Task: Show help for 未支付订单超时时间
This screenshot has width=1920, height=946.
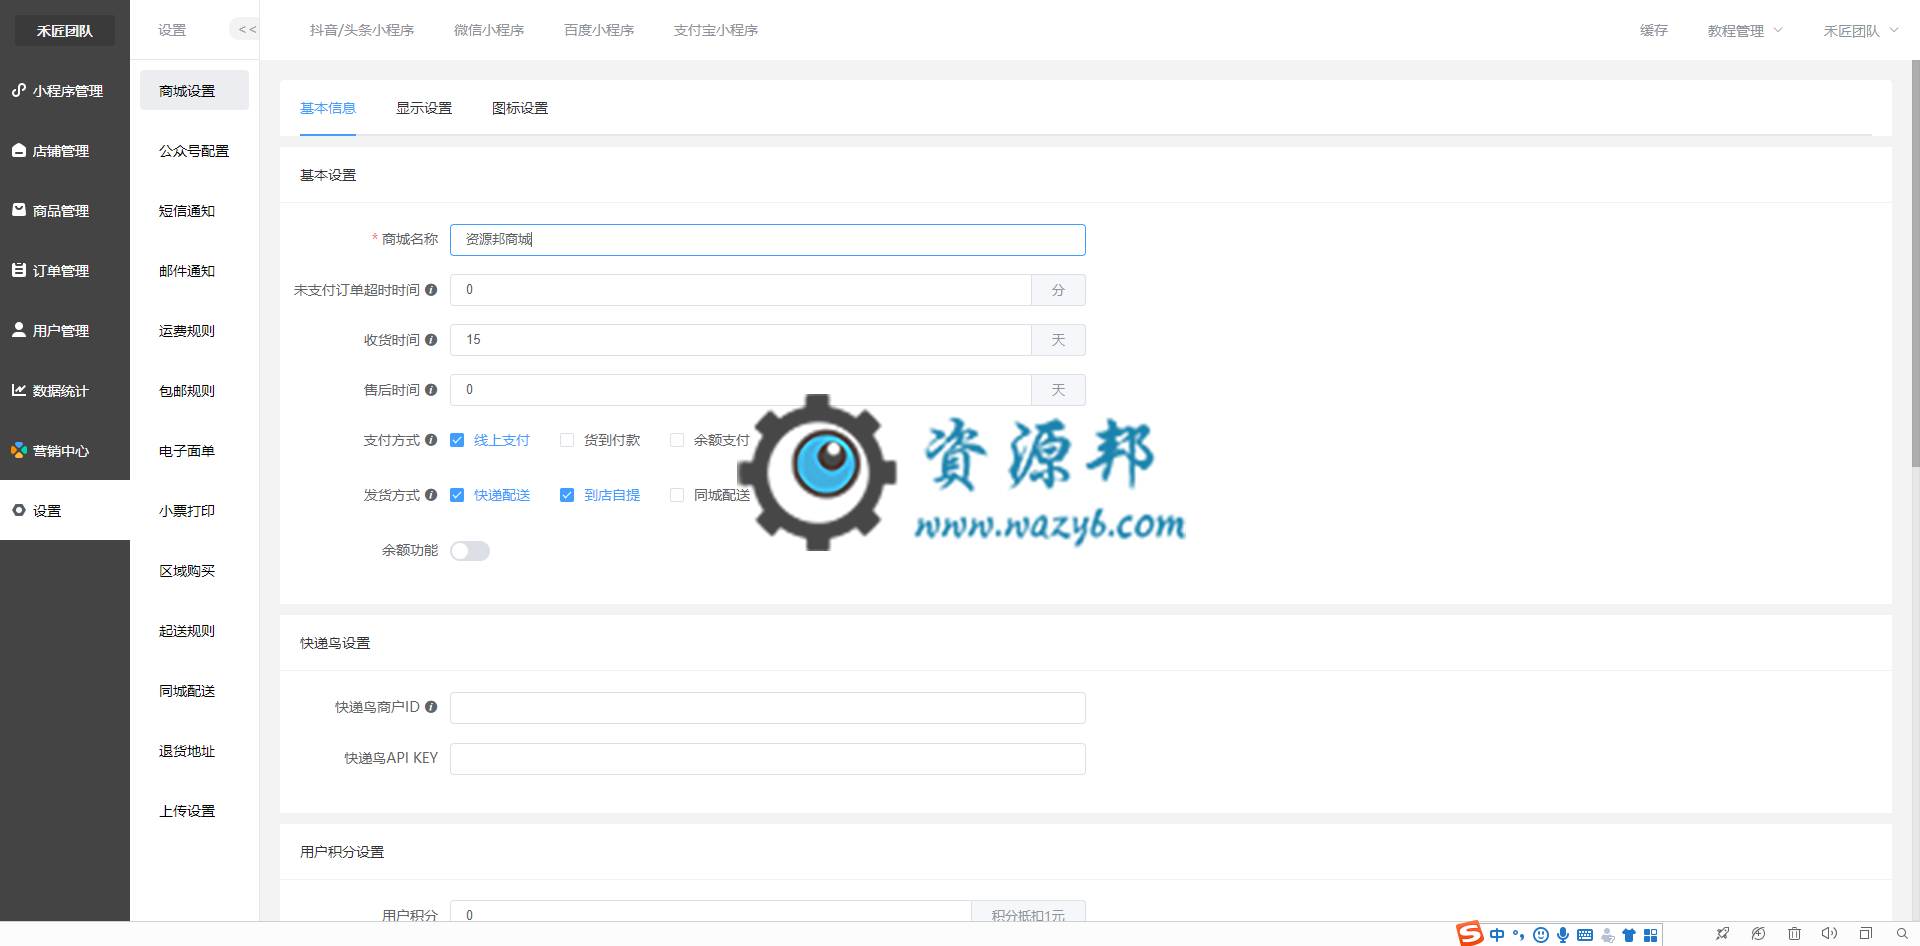Action: [x=431, y=290]
